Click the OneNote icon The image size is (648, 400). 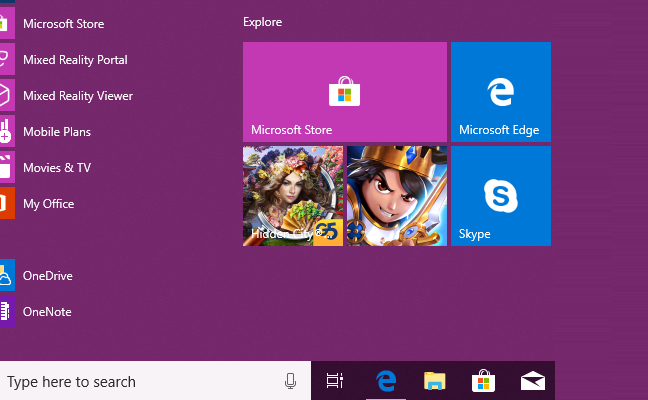click(7, 311)
